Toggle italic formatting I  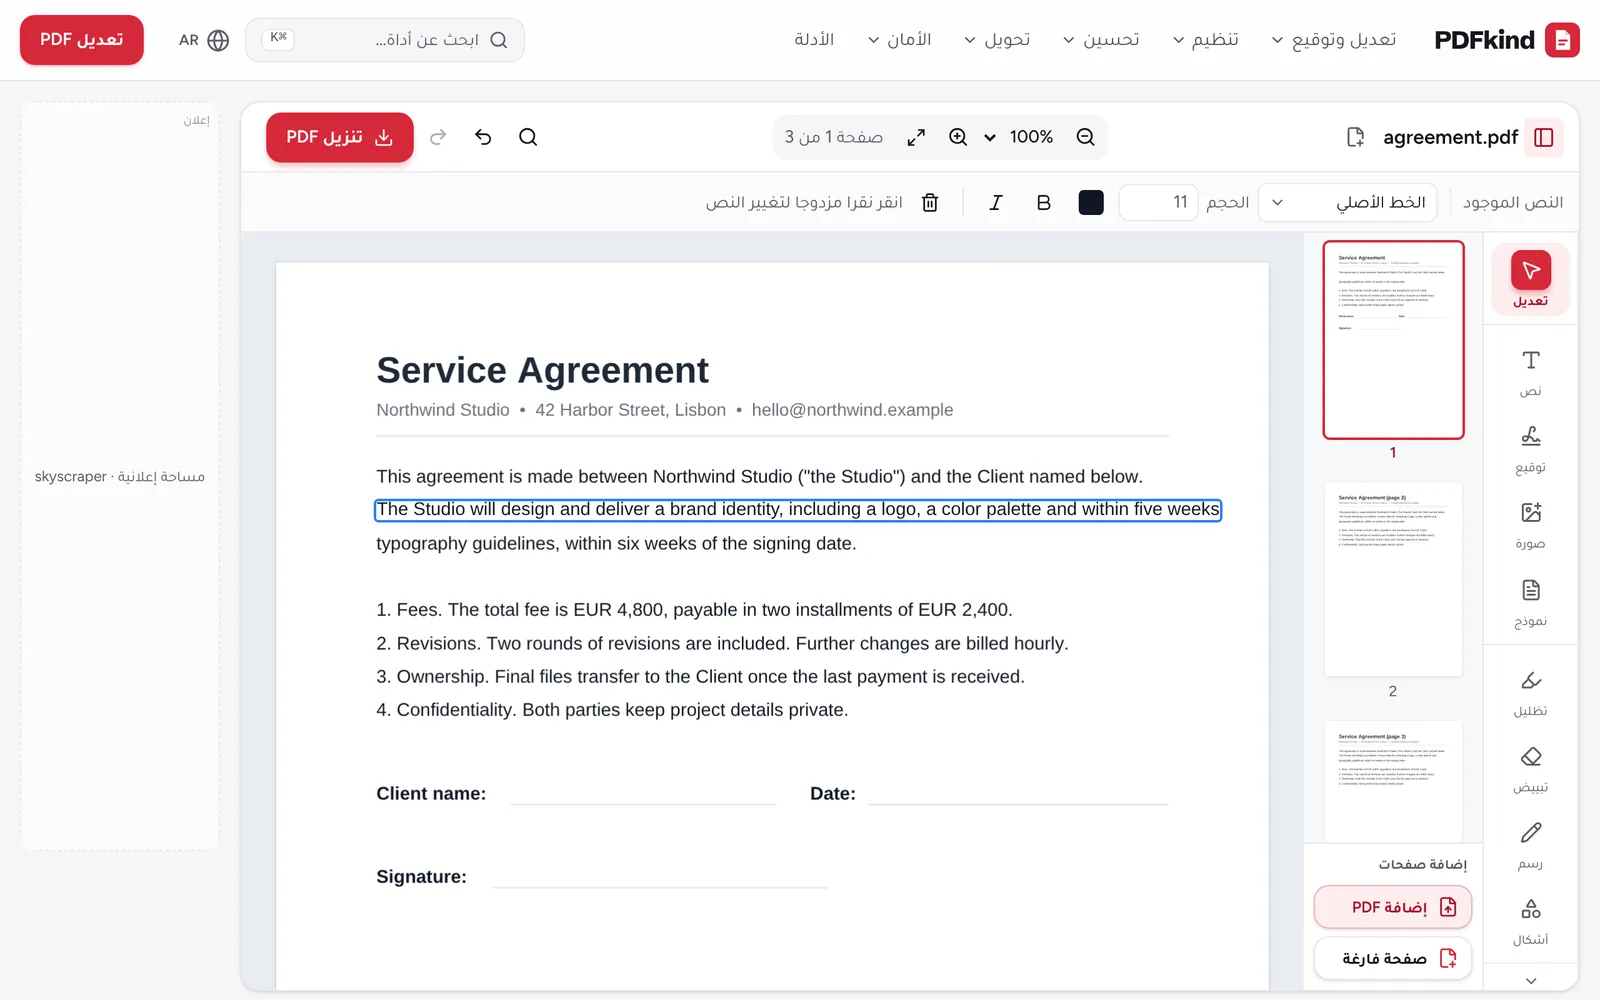click(996, 202)
